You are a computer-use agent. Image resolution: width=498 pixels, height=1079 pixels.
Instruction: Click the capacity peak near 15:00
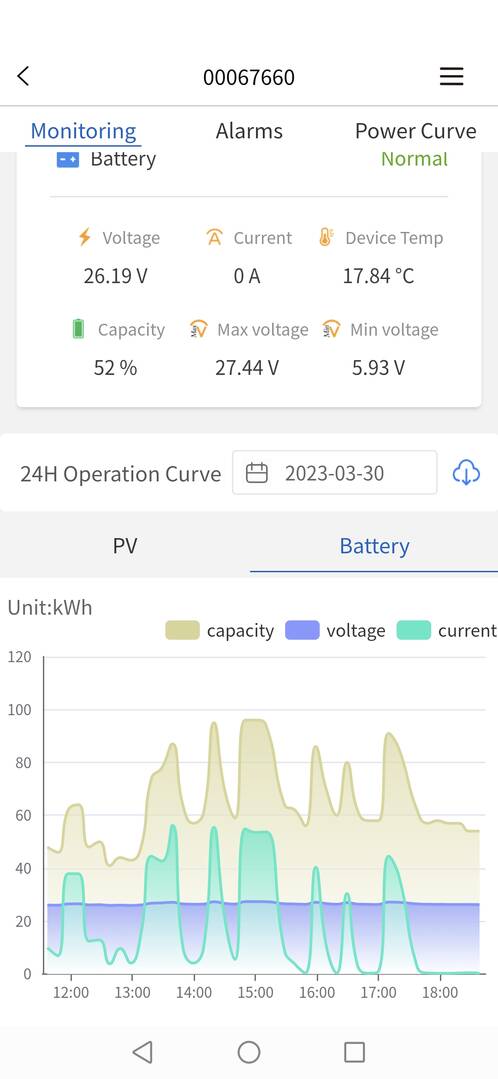(x=253, y=720)
